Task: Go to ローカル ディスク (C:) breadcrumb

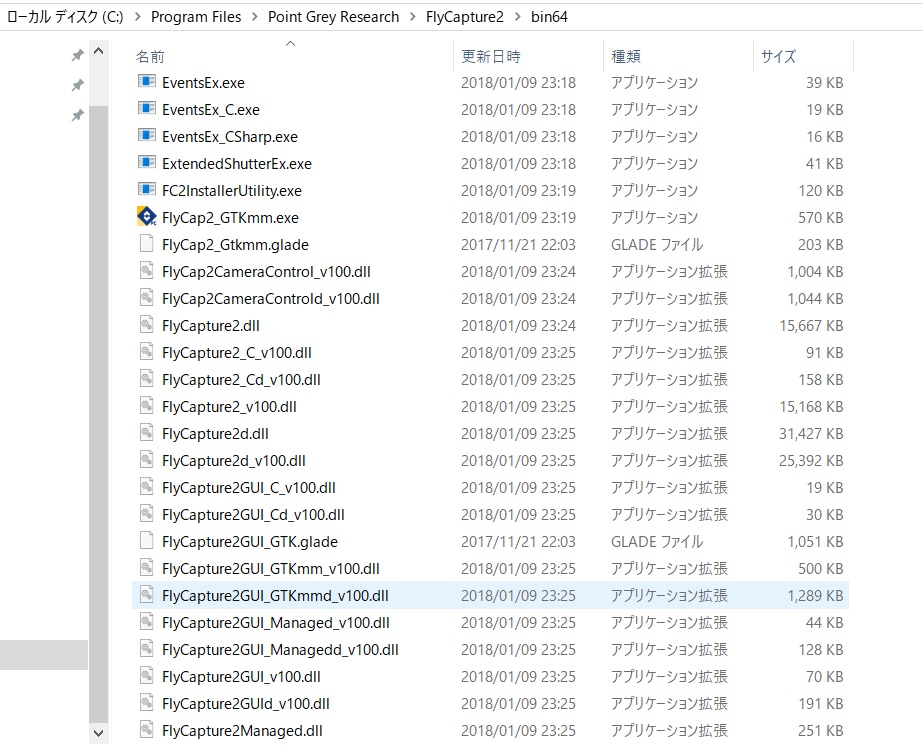Action: coord(65,16)
